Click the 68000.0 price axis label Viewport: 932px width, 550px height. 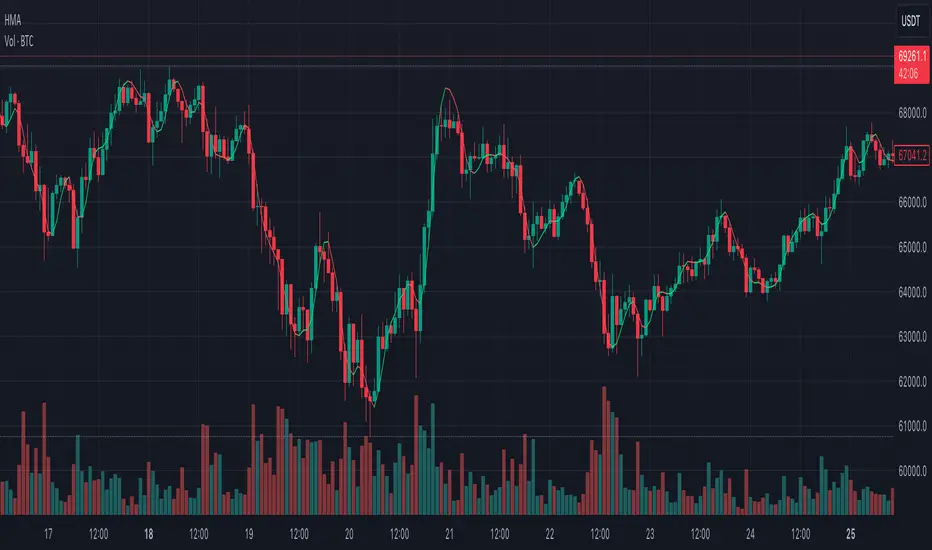pyautogui.click(x=910, y=113)
